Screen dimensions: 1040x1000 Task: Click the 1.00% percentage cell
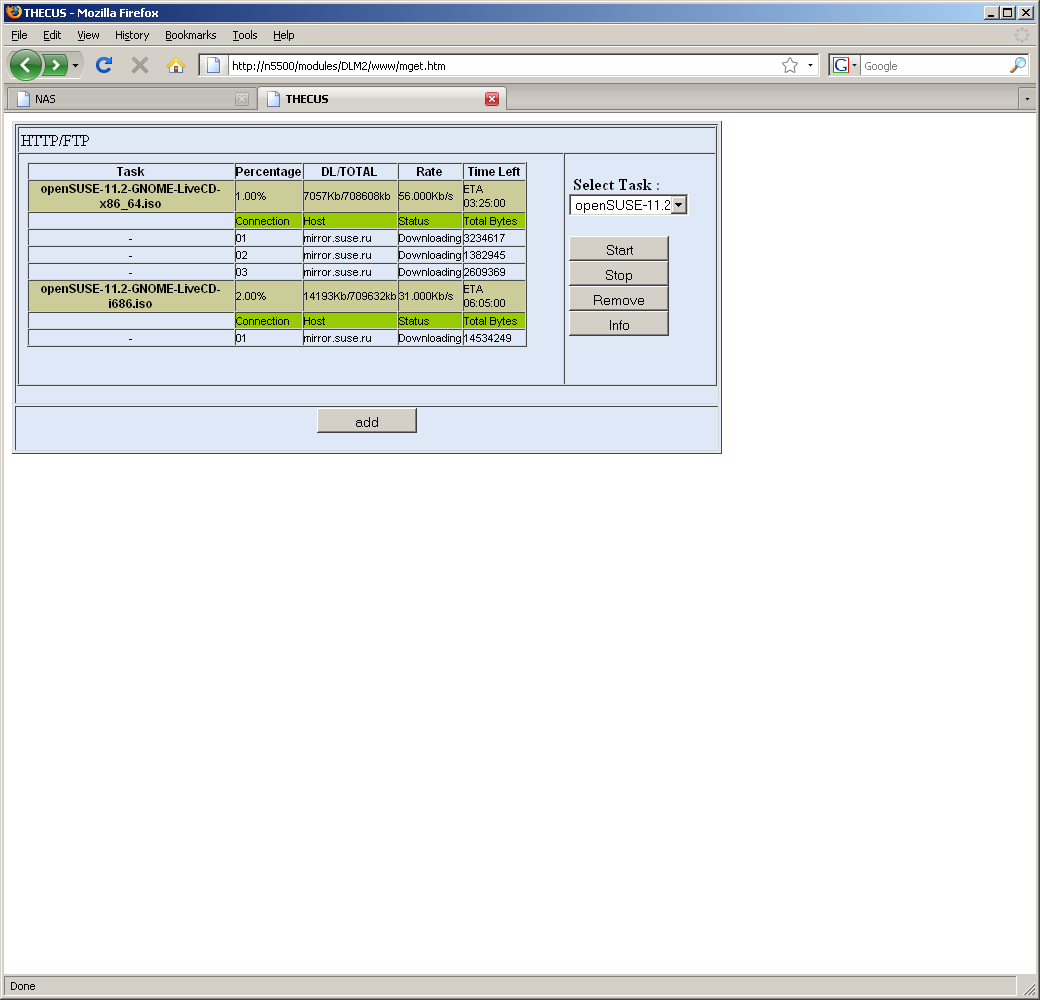[x=269, y=196]
